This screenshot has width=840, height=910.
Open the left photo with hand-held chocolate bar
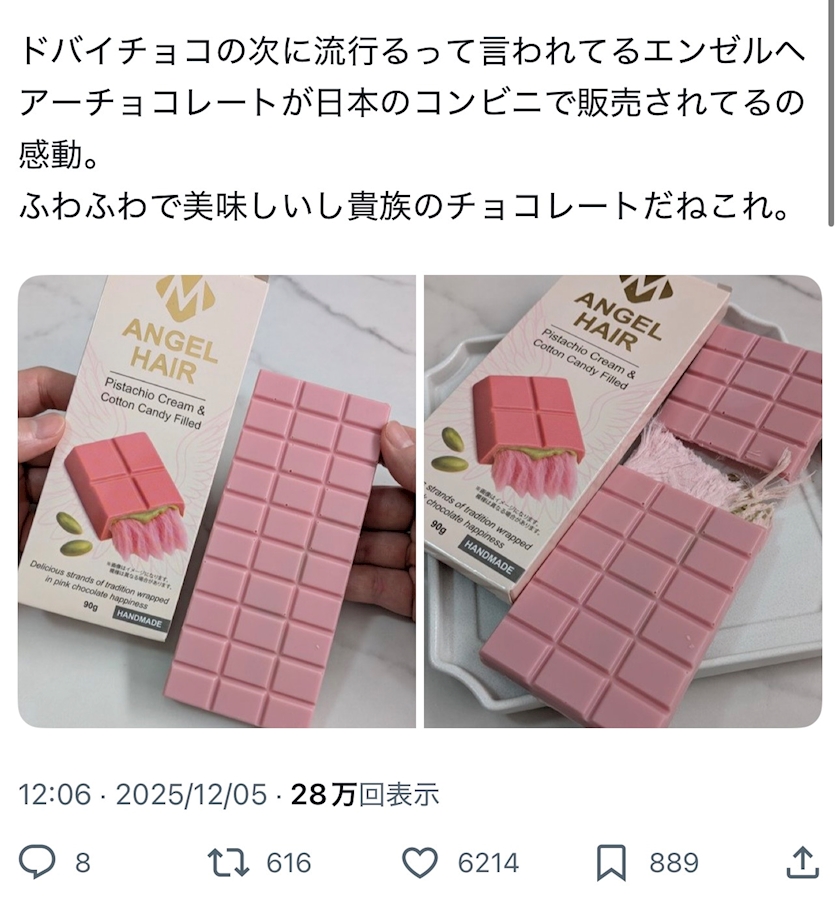coord(217,501)
